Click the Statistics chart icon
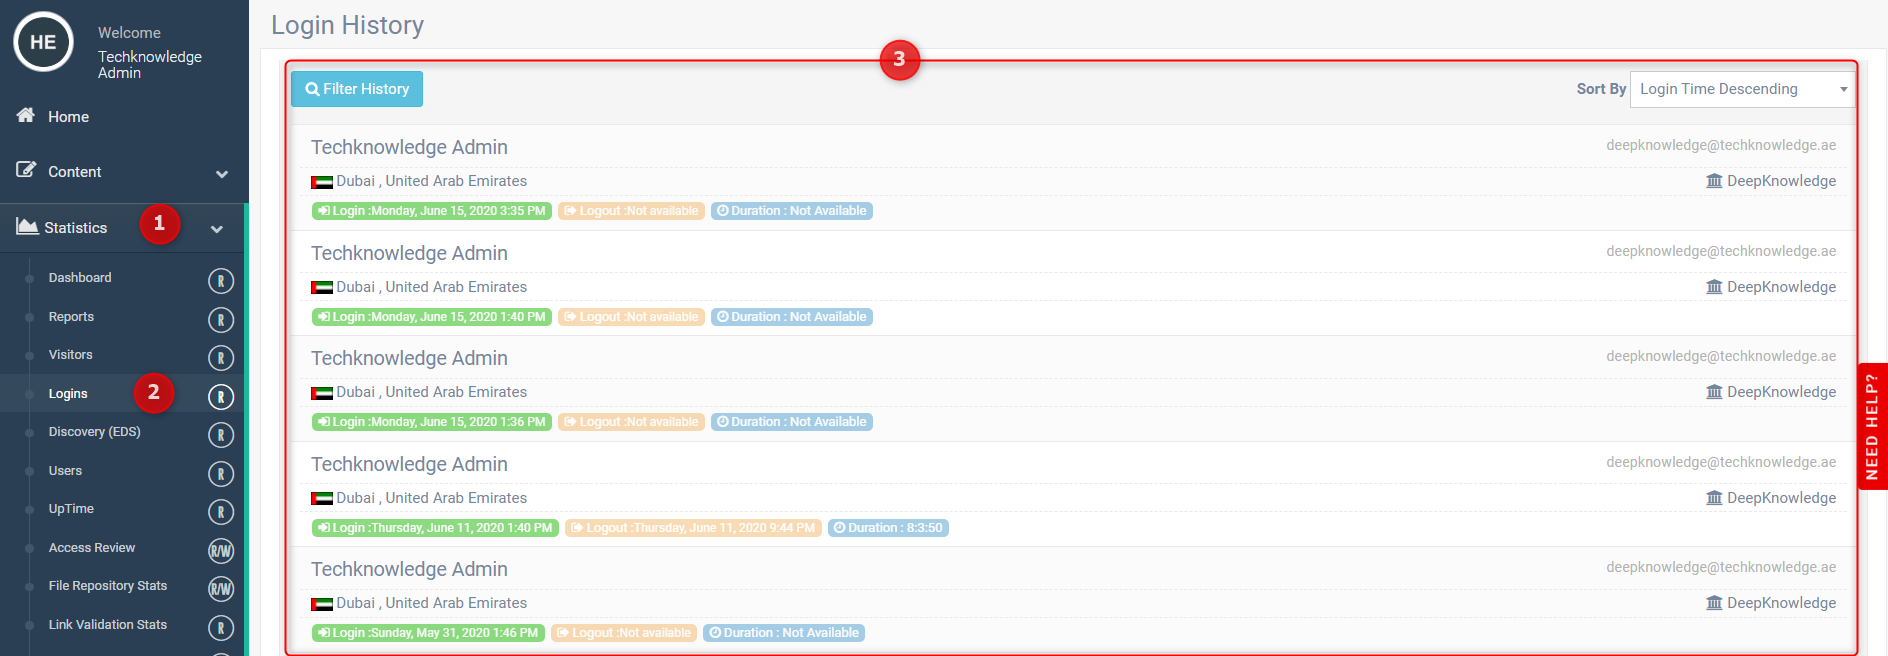 [27, 226]
